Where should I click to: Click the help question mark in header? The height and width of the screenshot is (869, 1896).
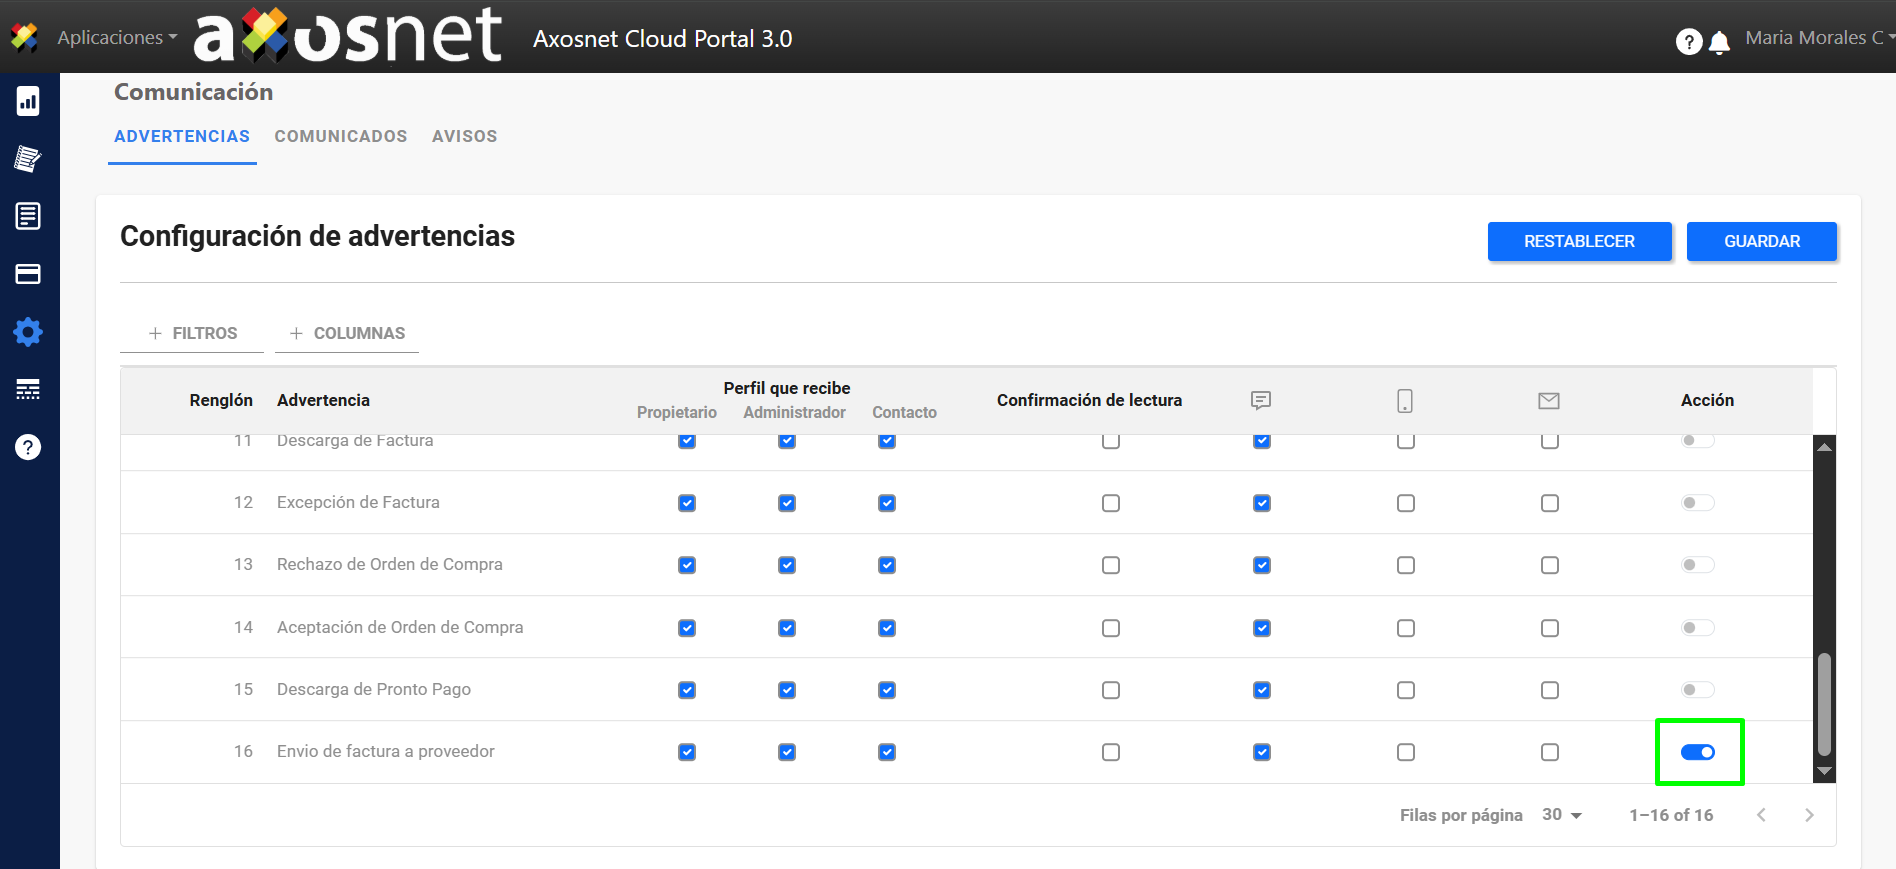click(1688, 42)
